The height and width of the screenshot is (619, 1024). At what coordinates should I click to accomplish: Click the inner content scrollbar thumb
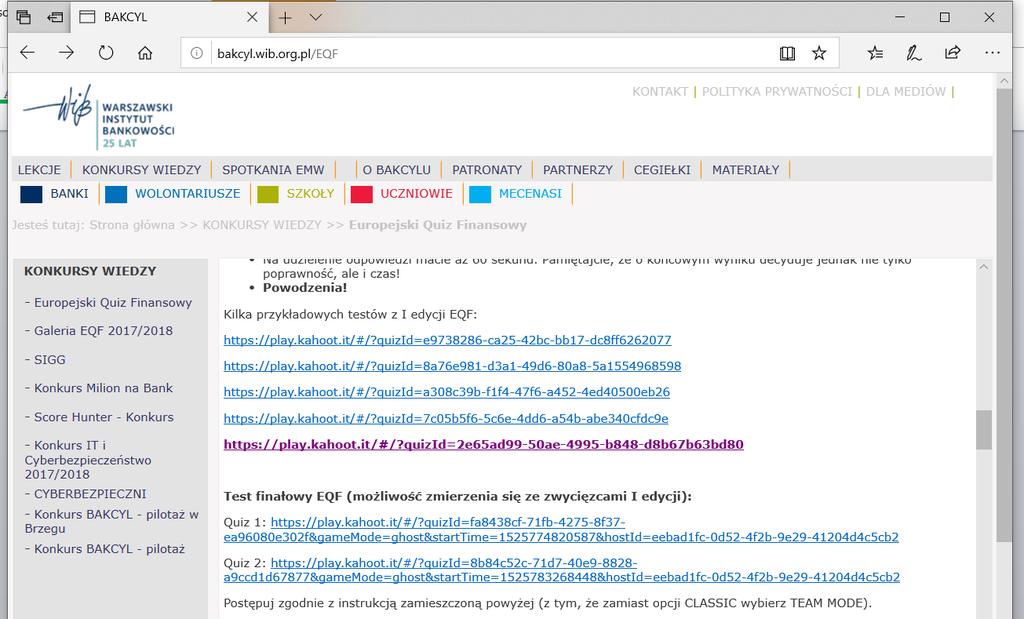point(984,430)
